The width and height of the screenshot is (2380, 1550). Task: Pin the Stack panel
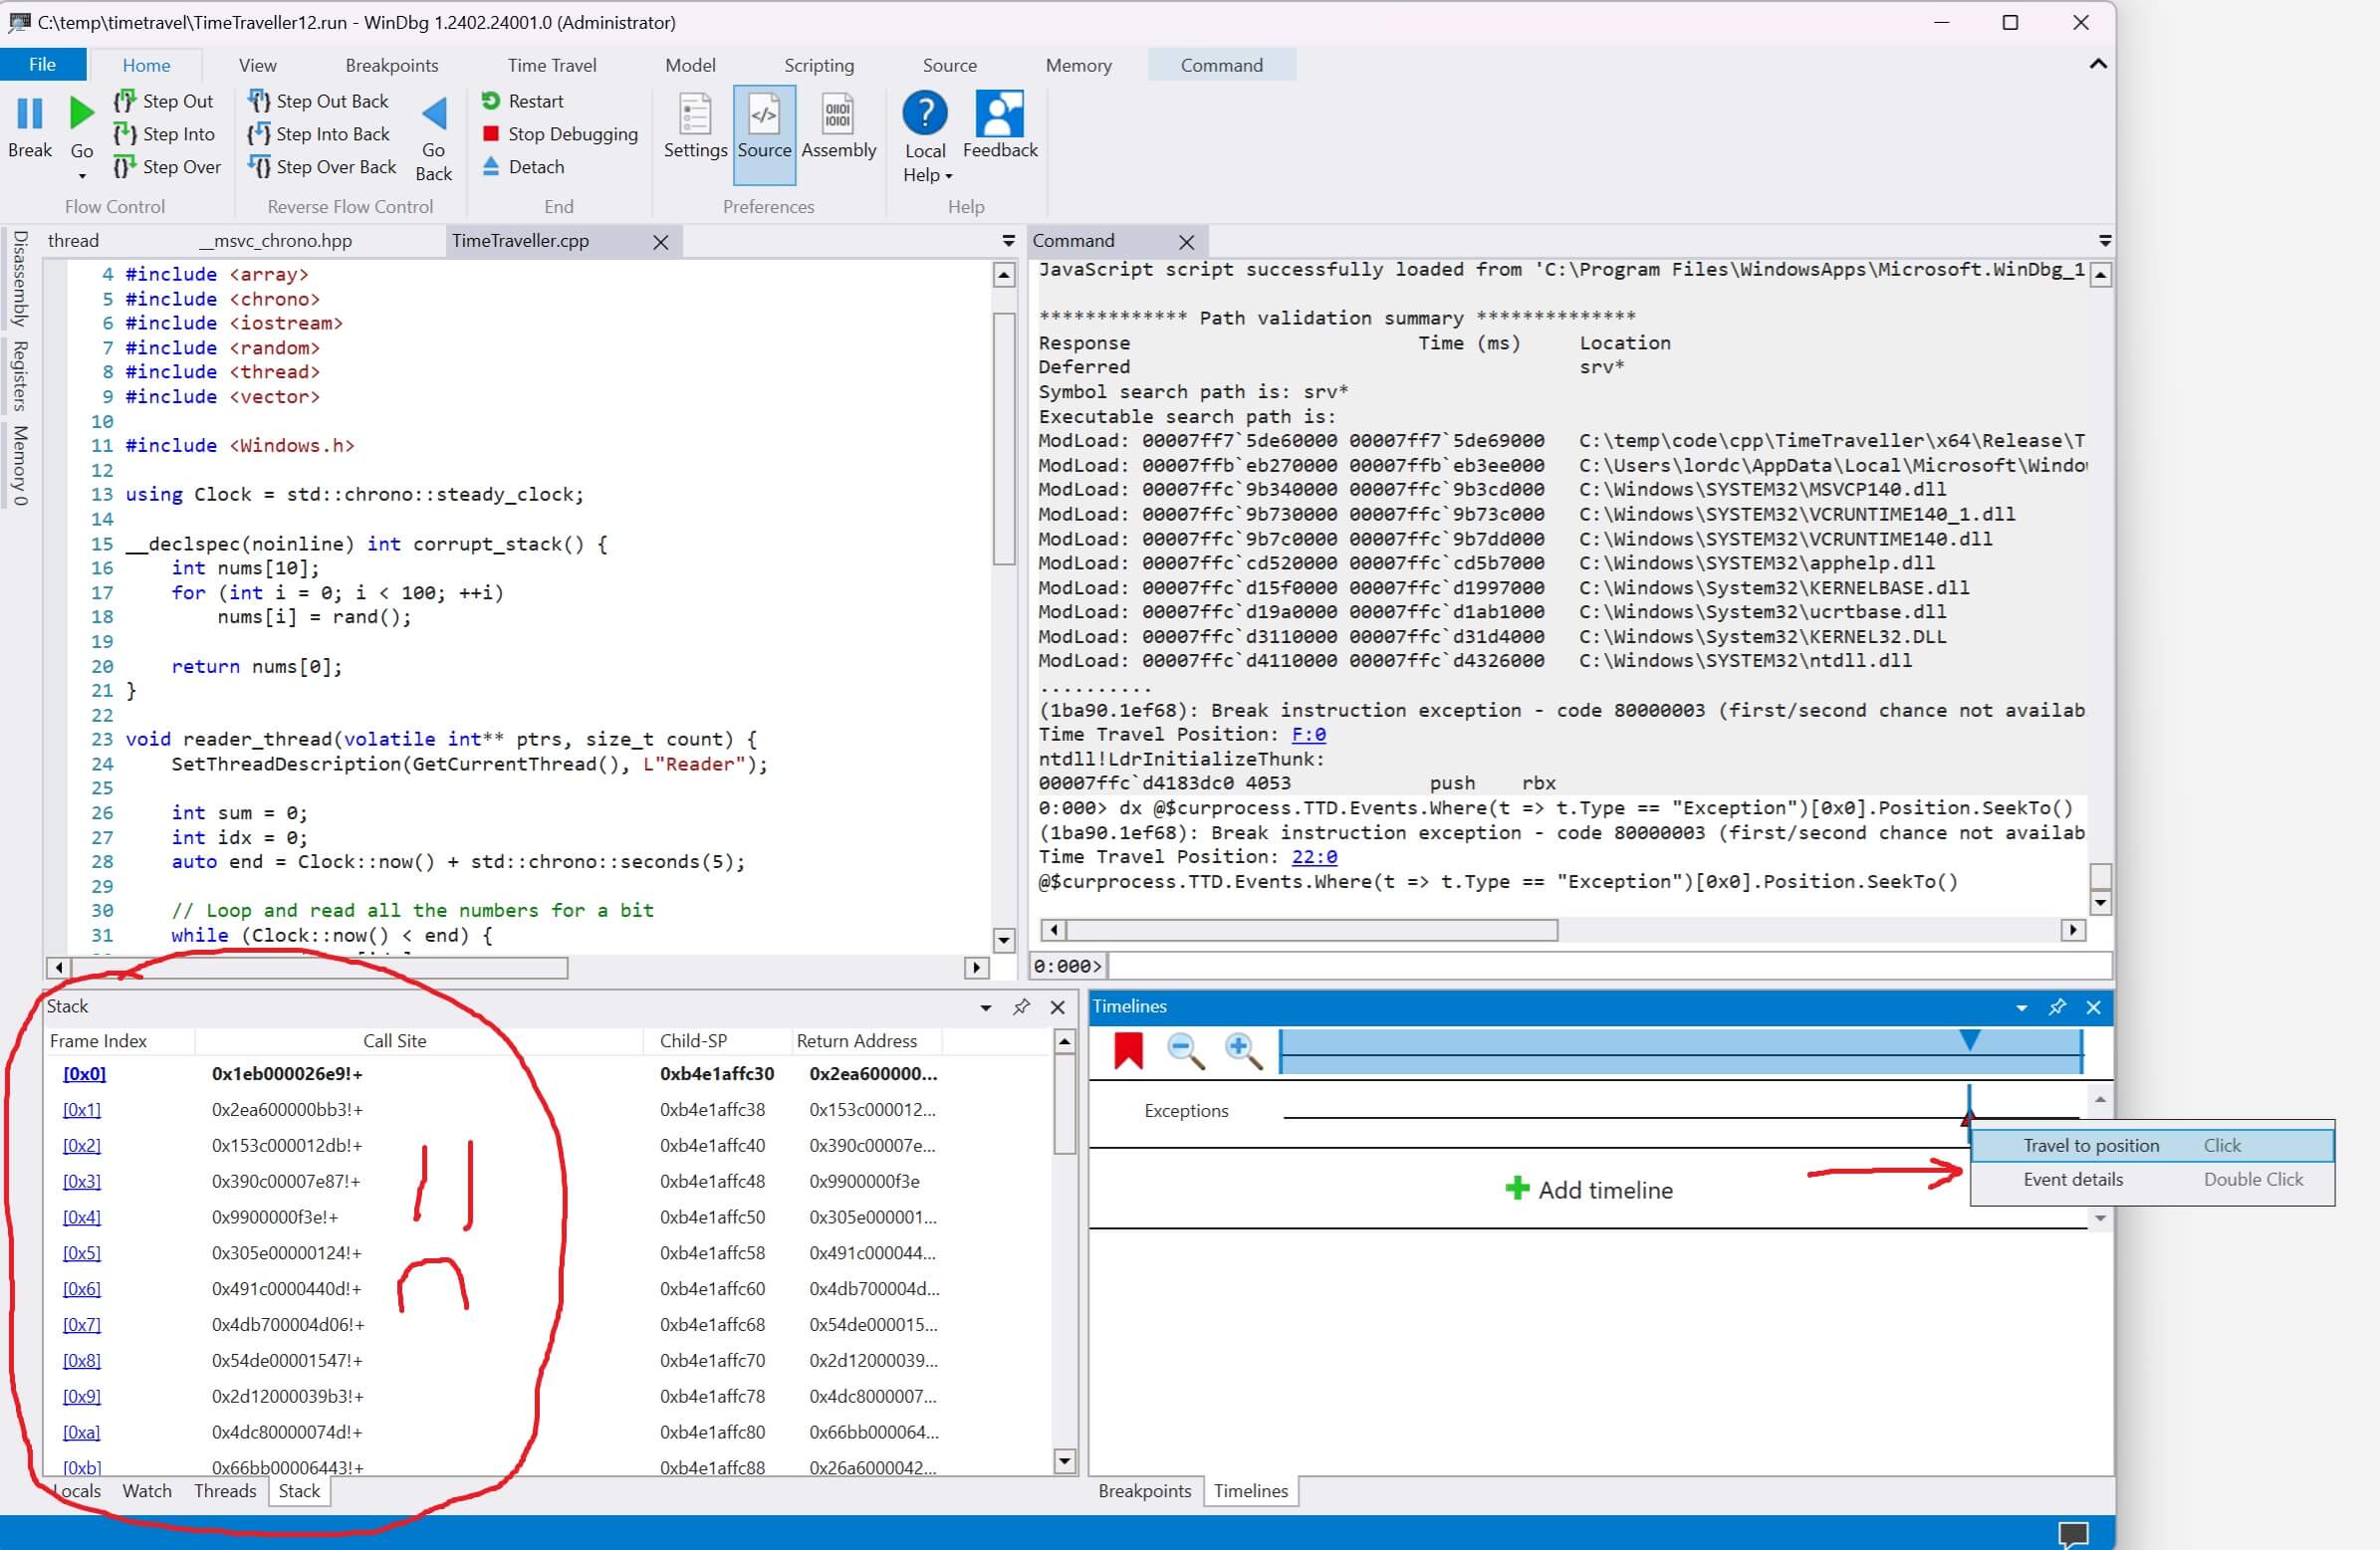point(1021,1007)
